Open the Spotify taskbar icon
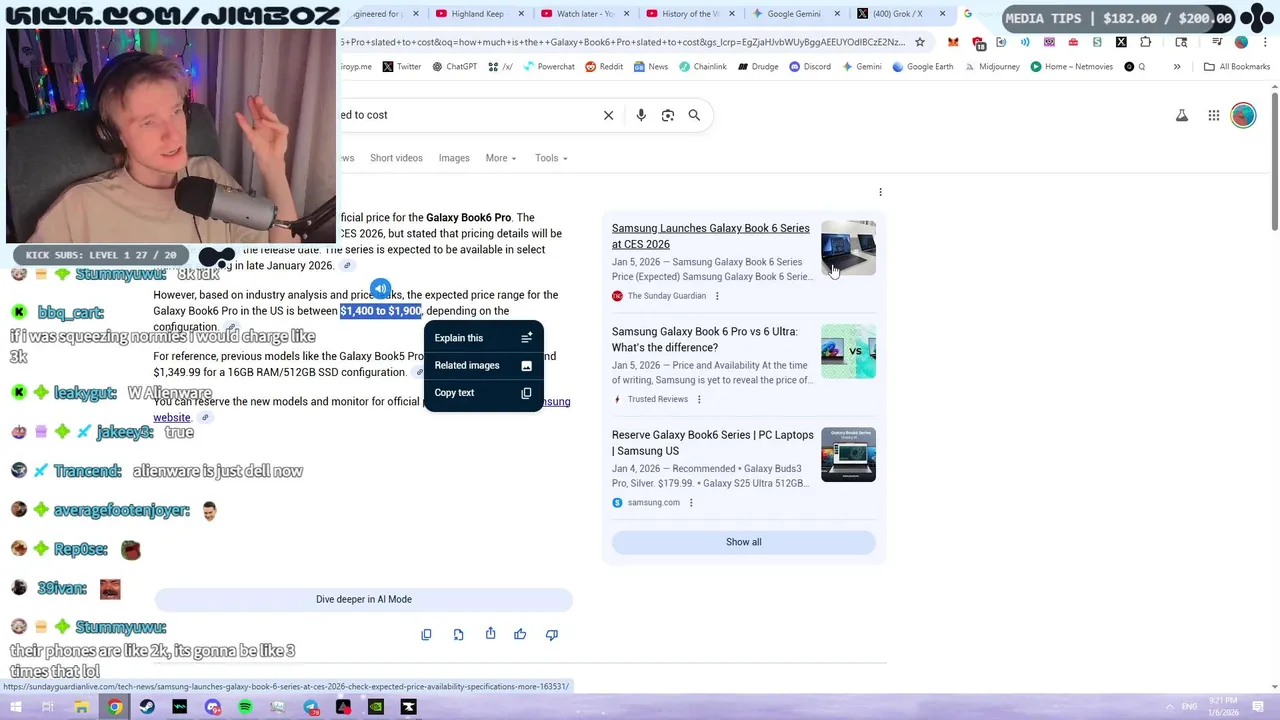The image size is (1280, 720). point(245,707)
